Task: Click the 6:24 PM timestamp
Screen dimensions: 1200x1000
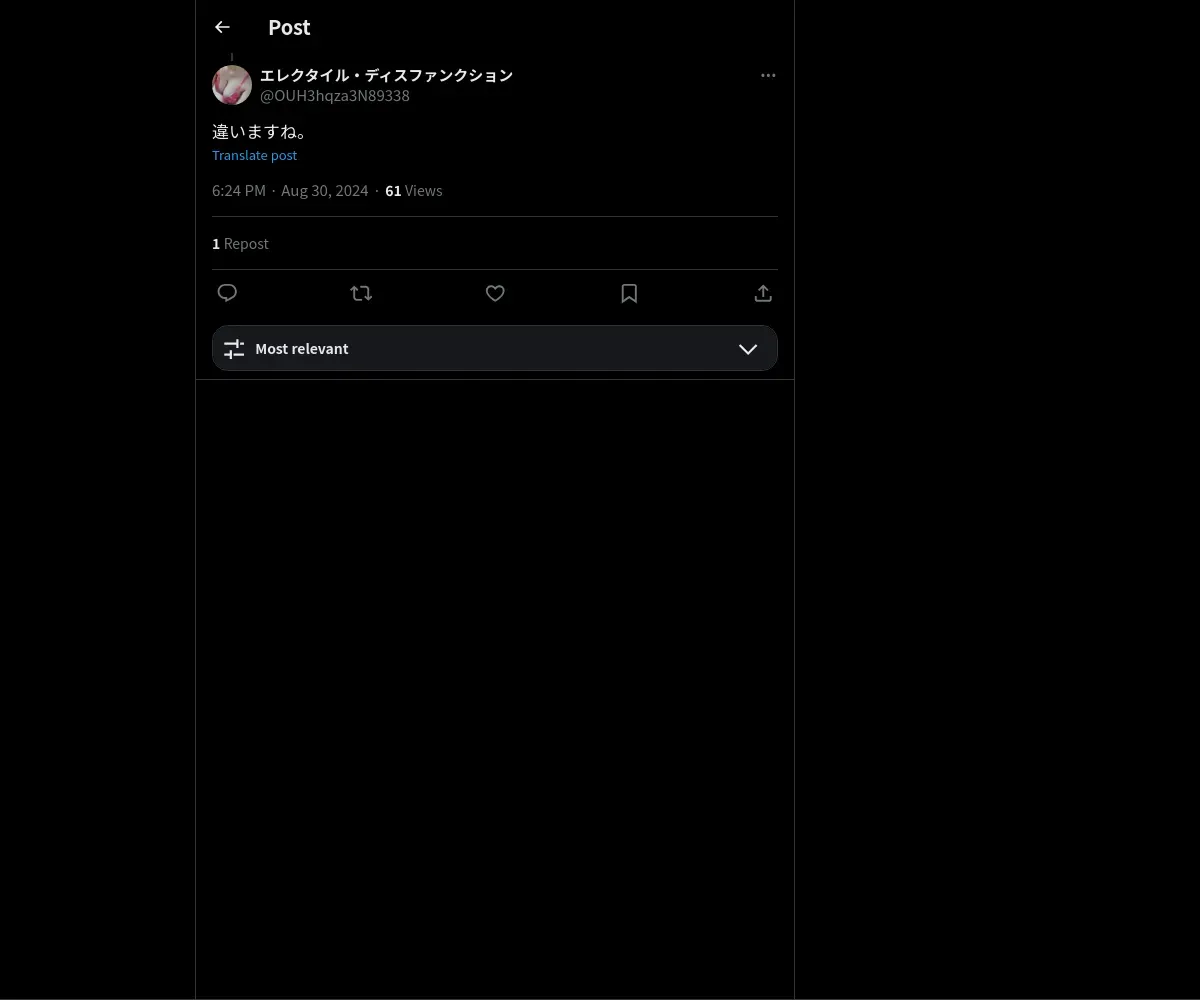Action: 239,190
